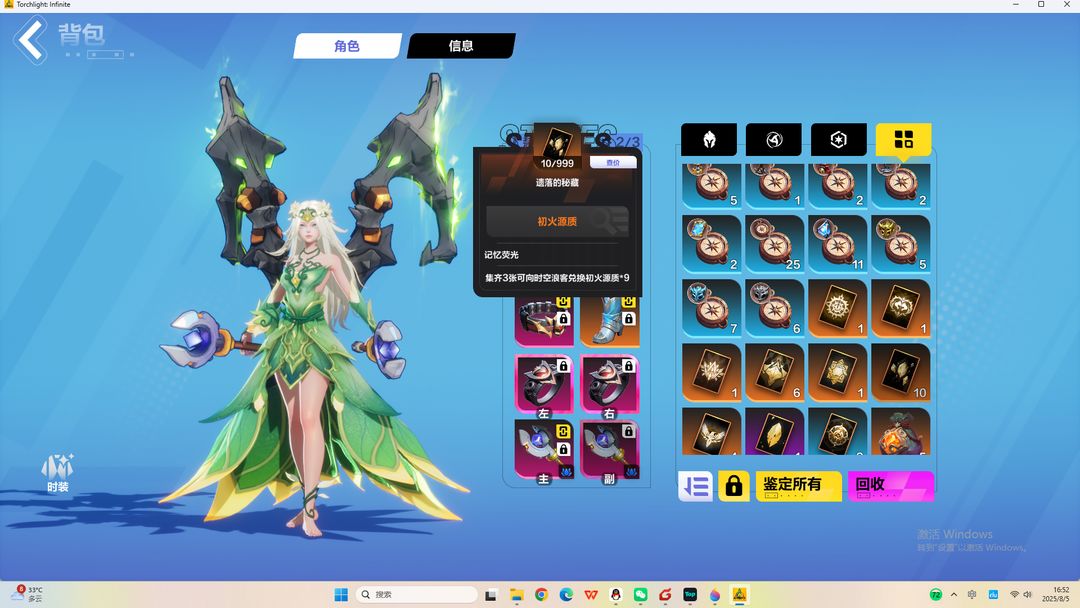Select the equipped boots slot
This screenshot has height=608, width=1080.
[x=610, y=322]
